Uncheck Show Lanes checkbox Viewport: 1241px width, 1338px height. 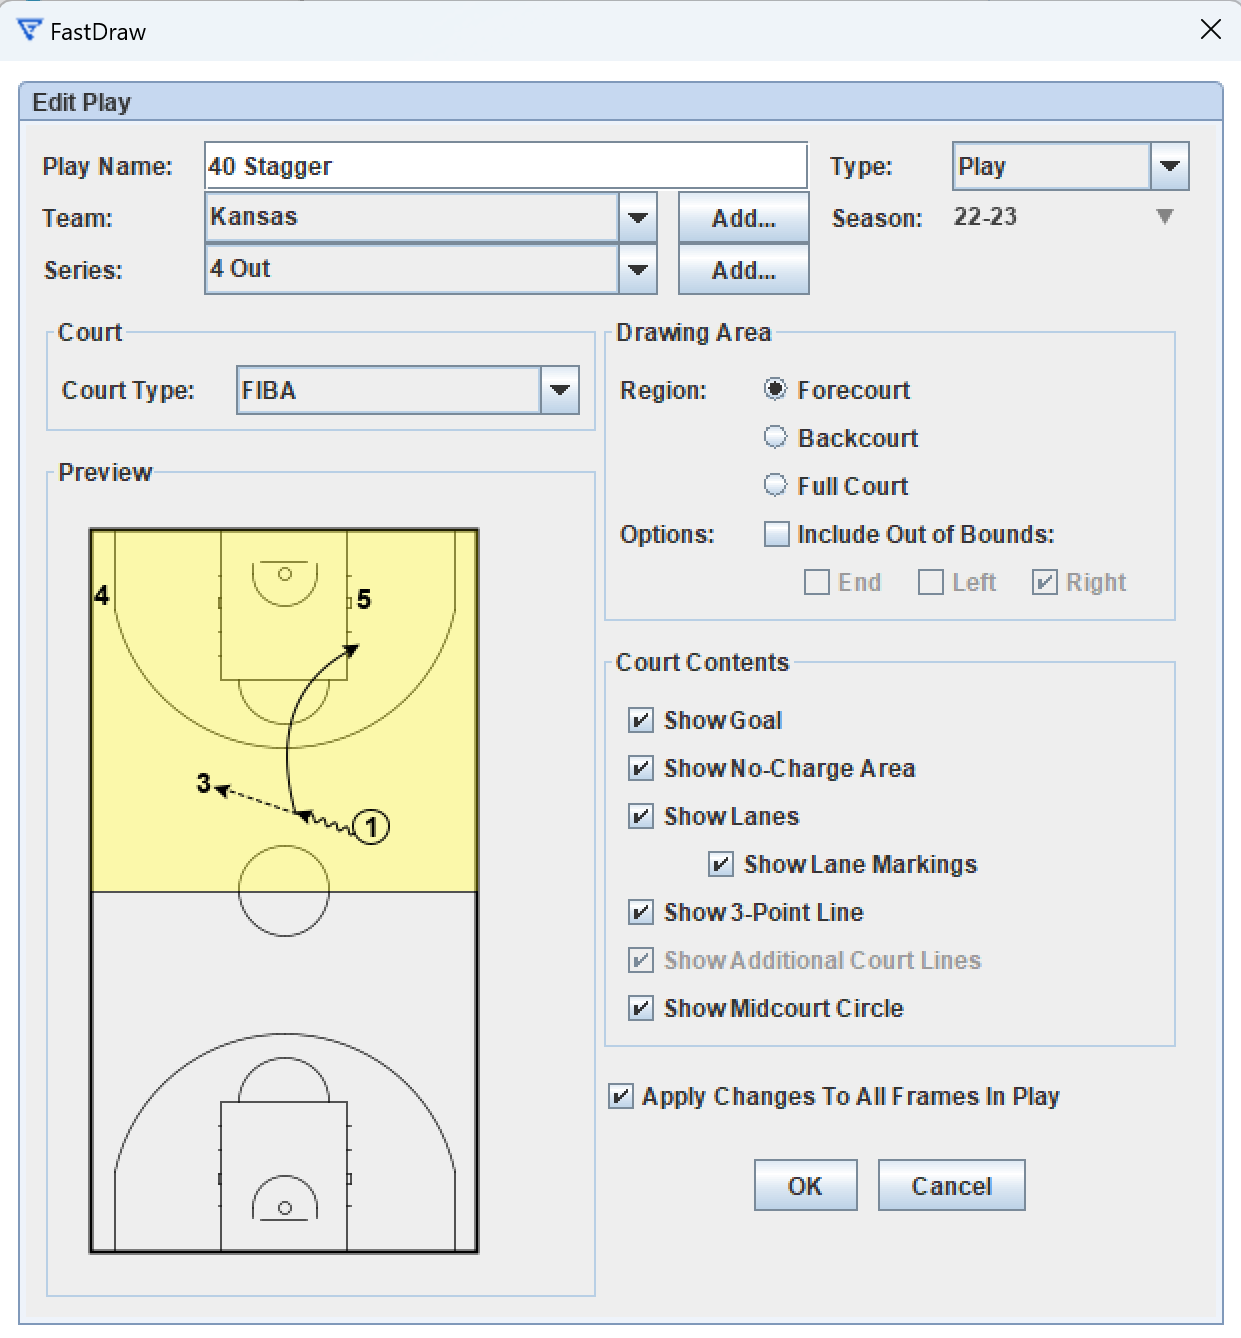click(641, 816)
